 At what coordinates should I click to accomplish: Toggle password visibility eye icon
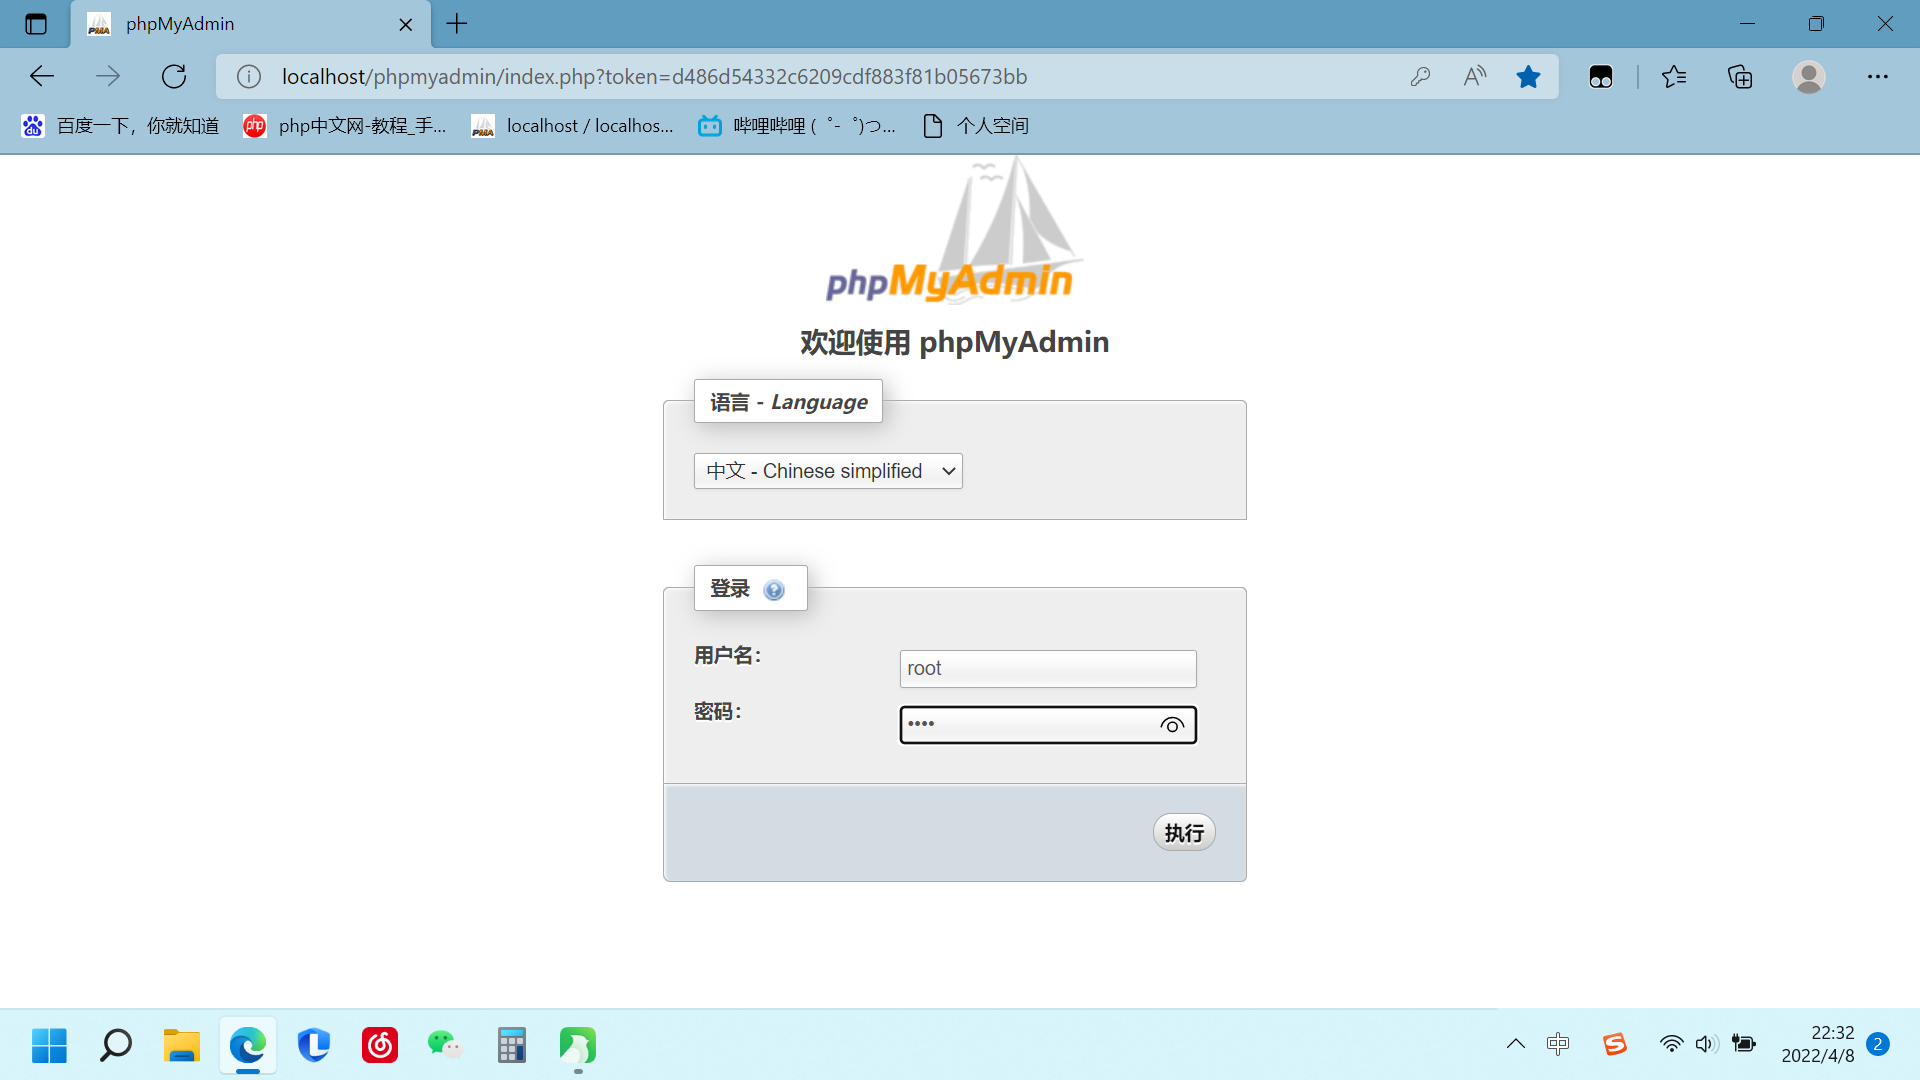(x=1172, y=725)
